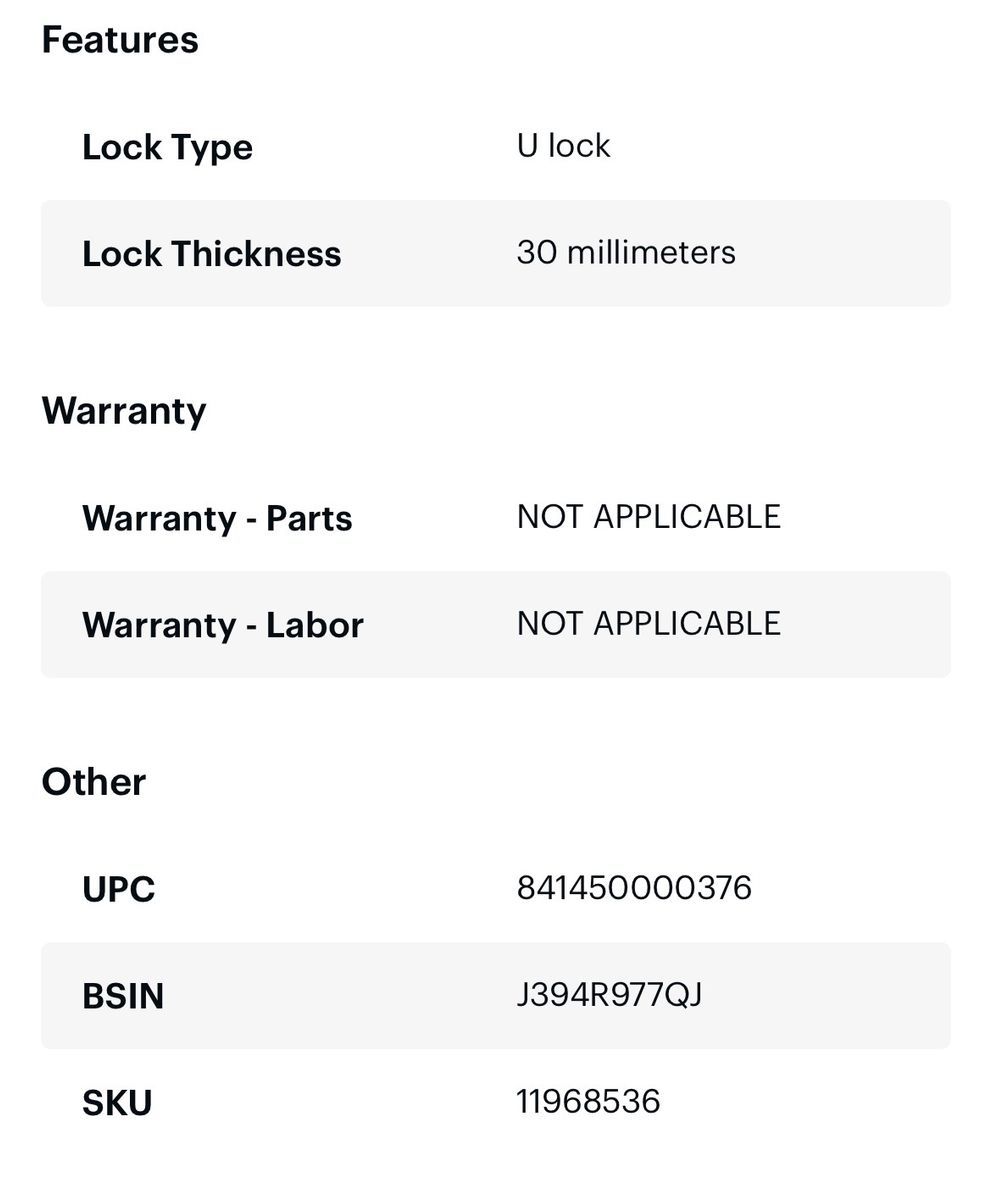
Task: Click the shaded Lock Thickness row background
Action: (x=496, y=253)
